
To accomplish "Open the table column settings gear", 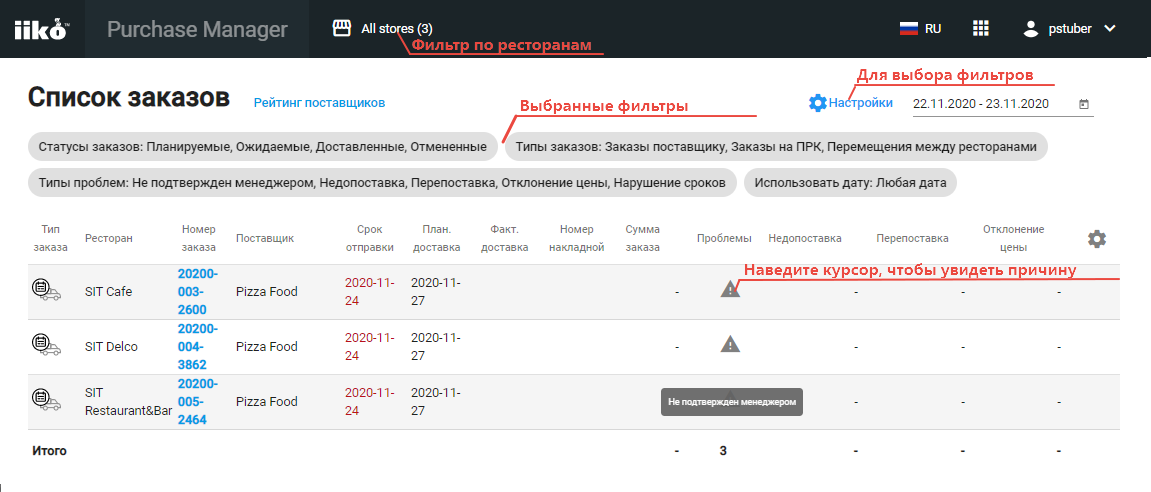I will click(1097, 238).
